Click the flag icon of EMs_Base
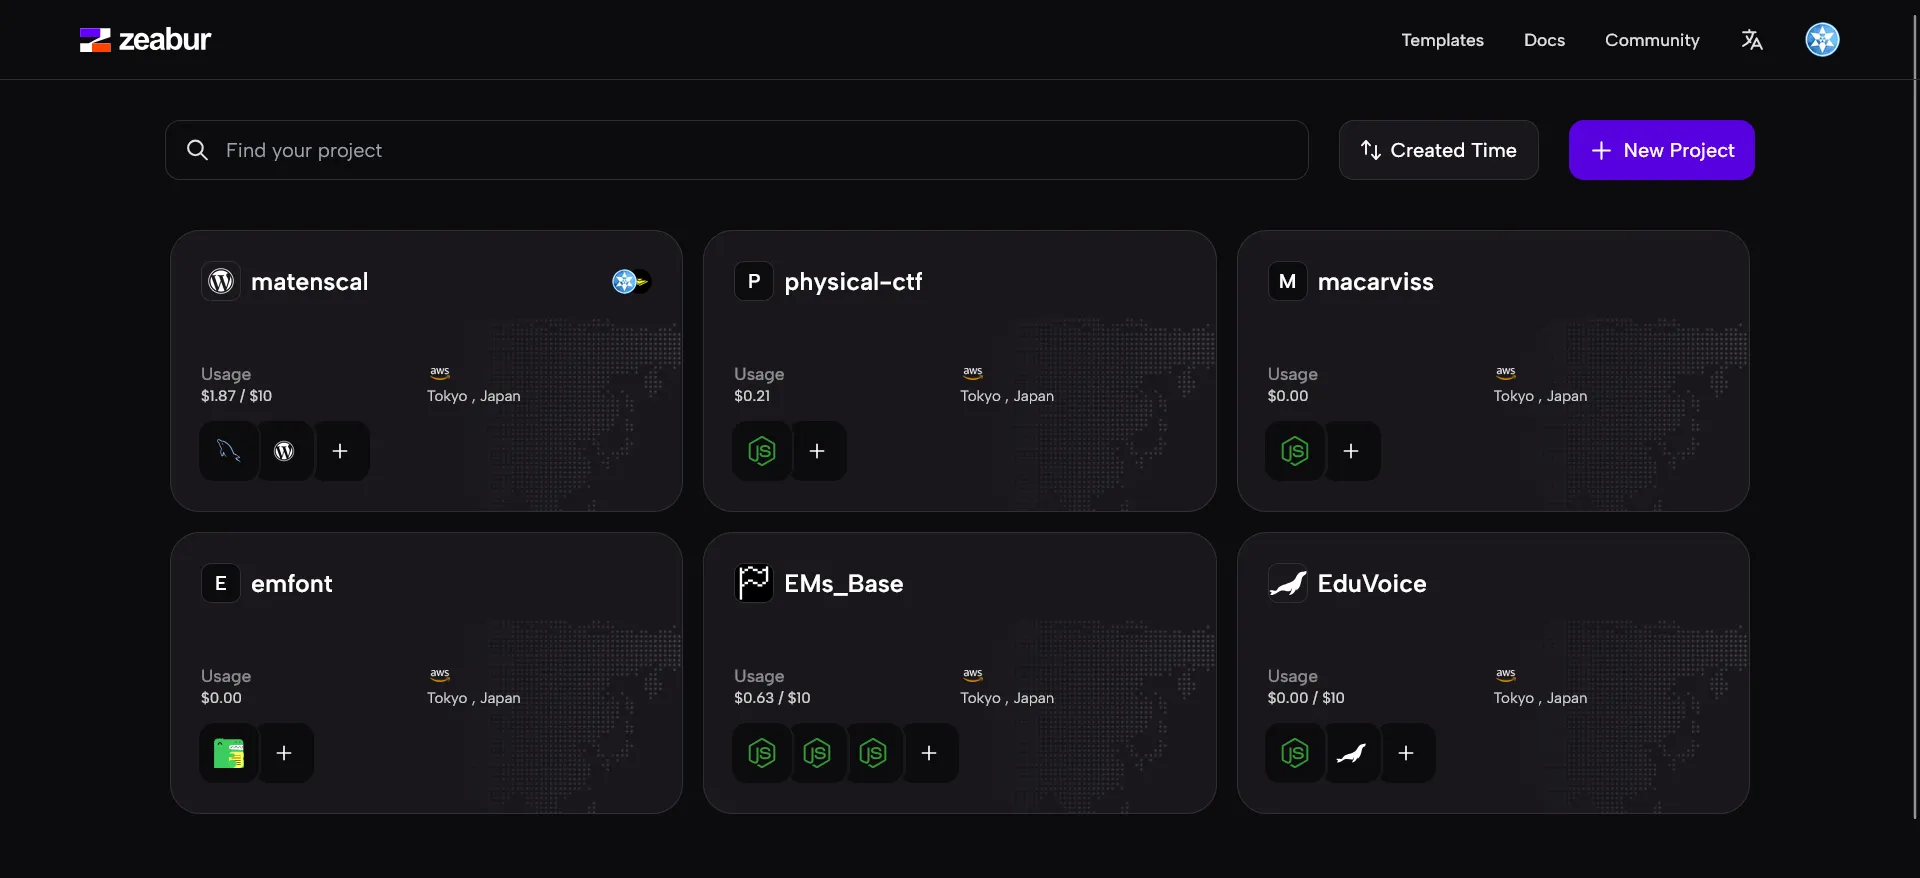1920x878 pixels. click(x=754, y=584)
